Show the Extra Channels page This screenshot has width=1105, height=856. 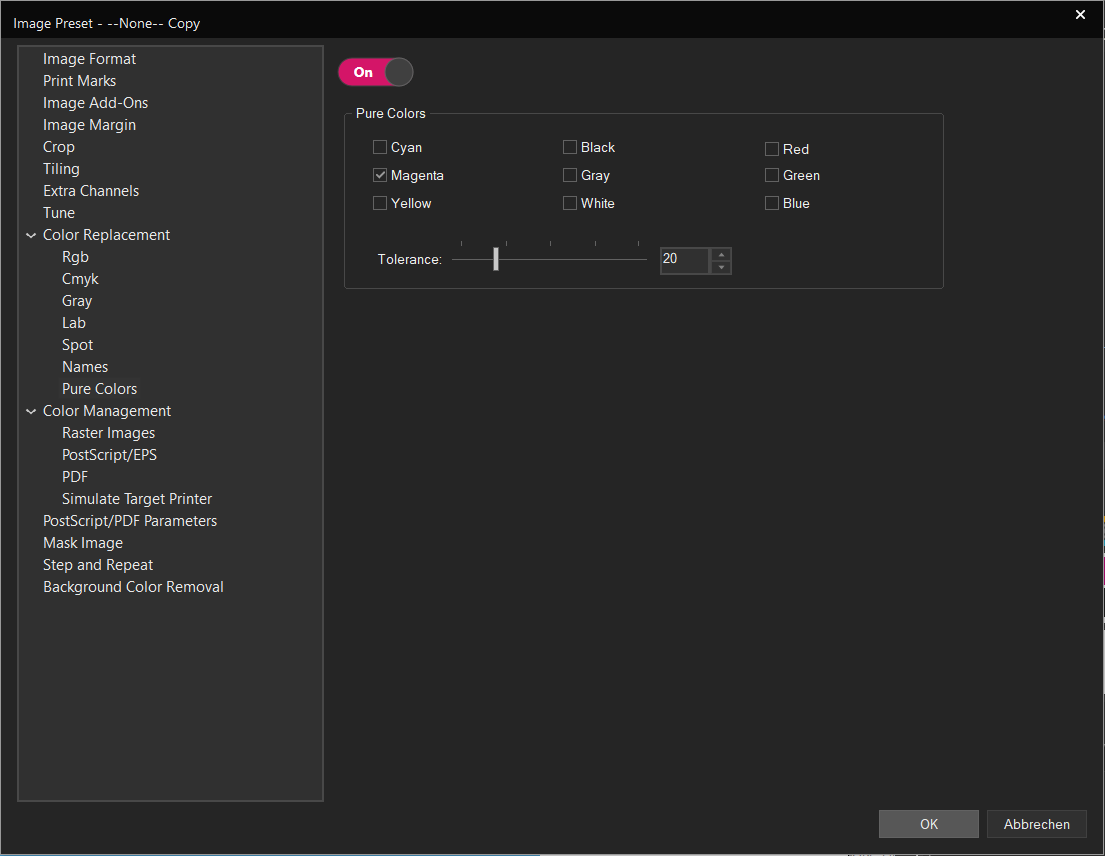(x=91, y=191)
